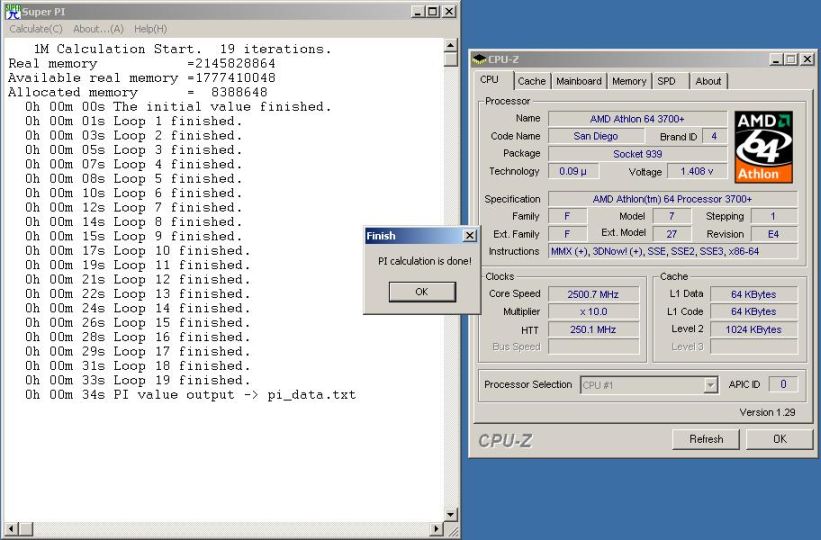Open the Processor Selection dropdown
Viewport: 821px width, 540px height.
(710, 385)
